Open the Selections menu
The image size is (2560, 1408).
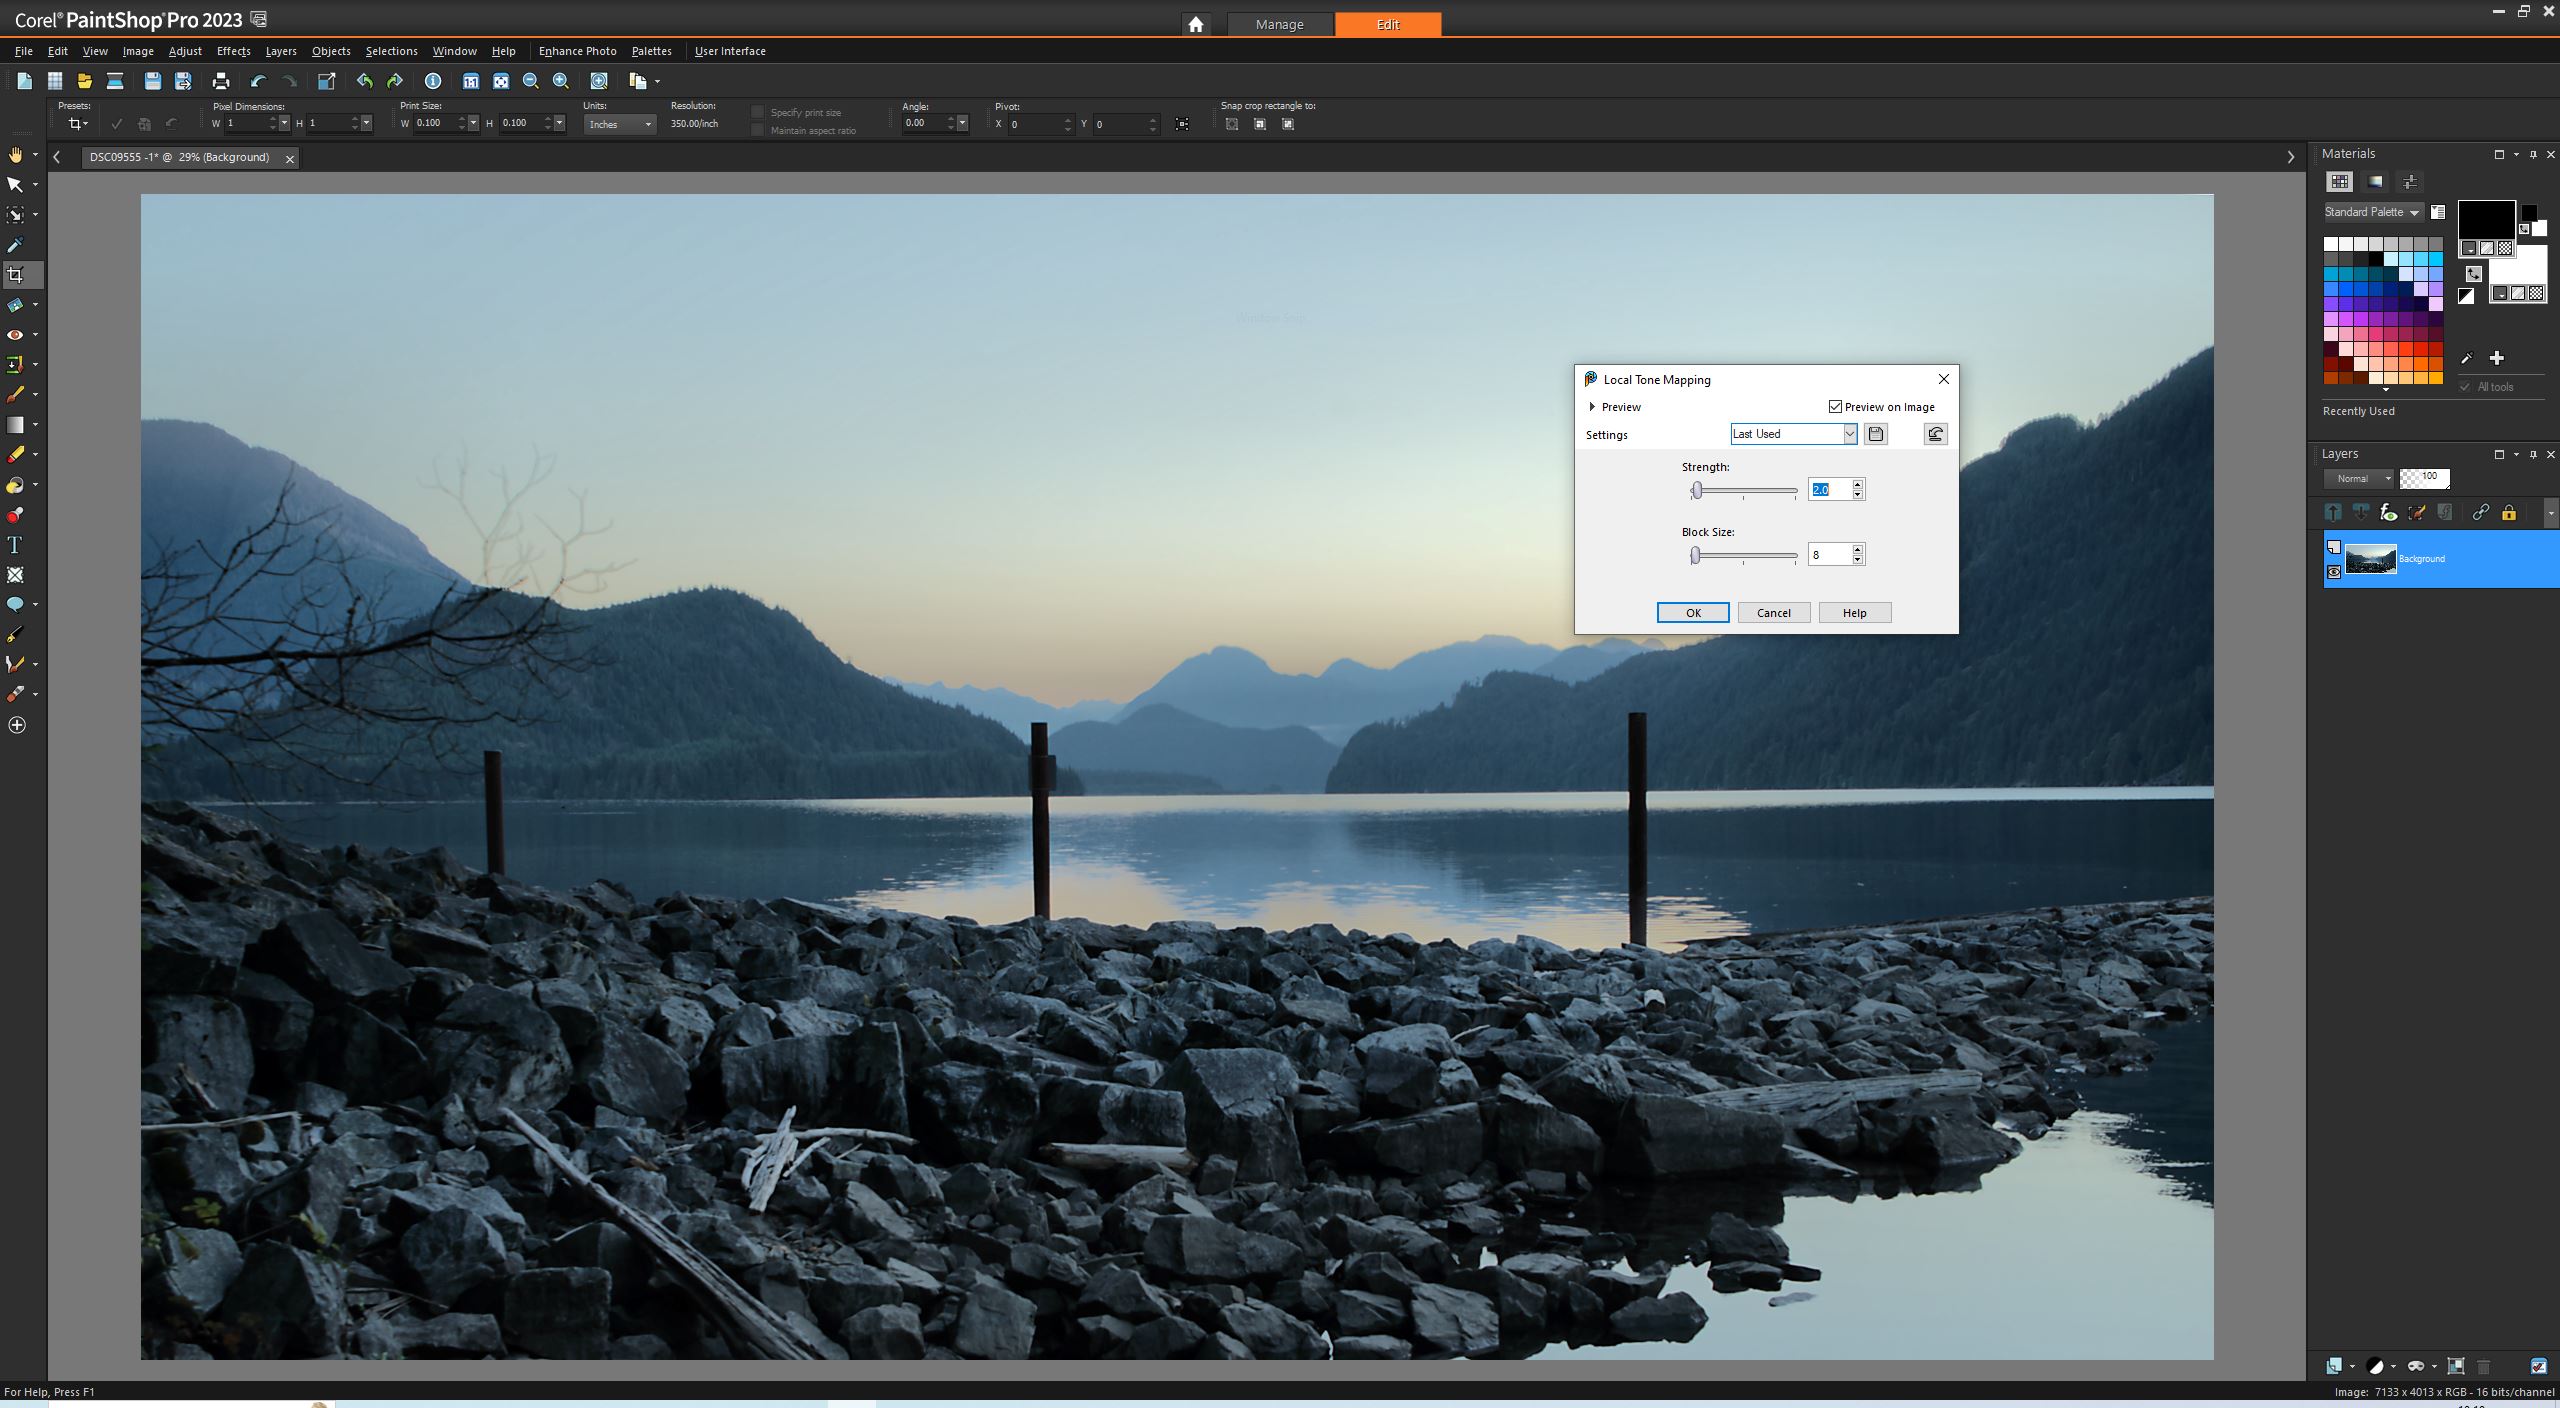pyautogui.click(x=391, y=51)
